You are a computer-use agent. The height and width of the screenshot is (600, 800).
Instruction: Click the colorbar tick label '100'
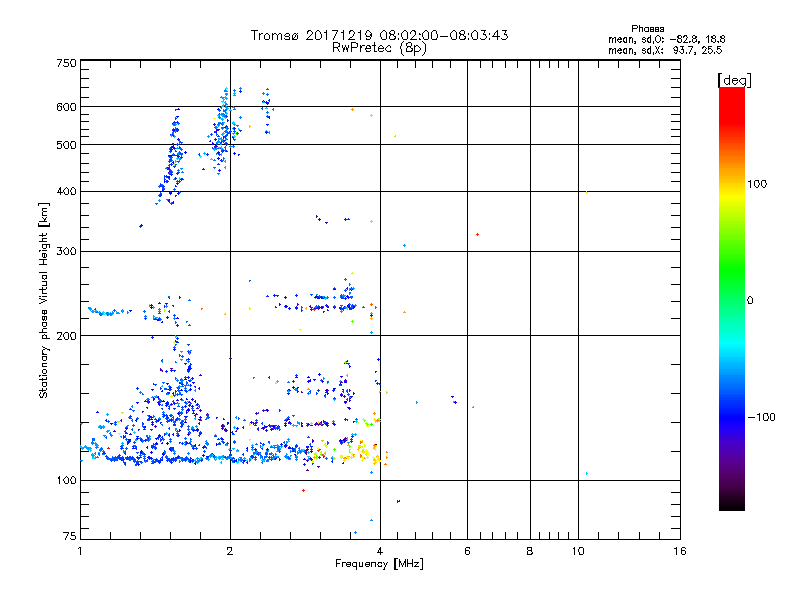point(757,184)
